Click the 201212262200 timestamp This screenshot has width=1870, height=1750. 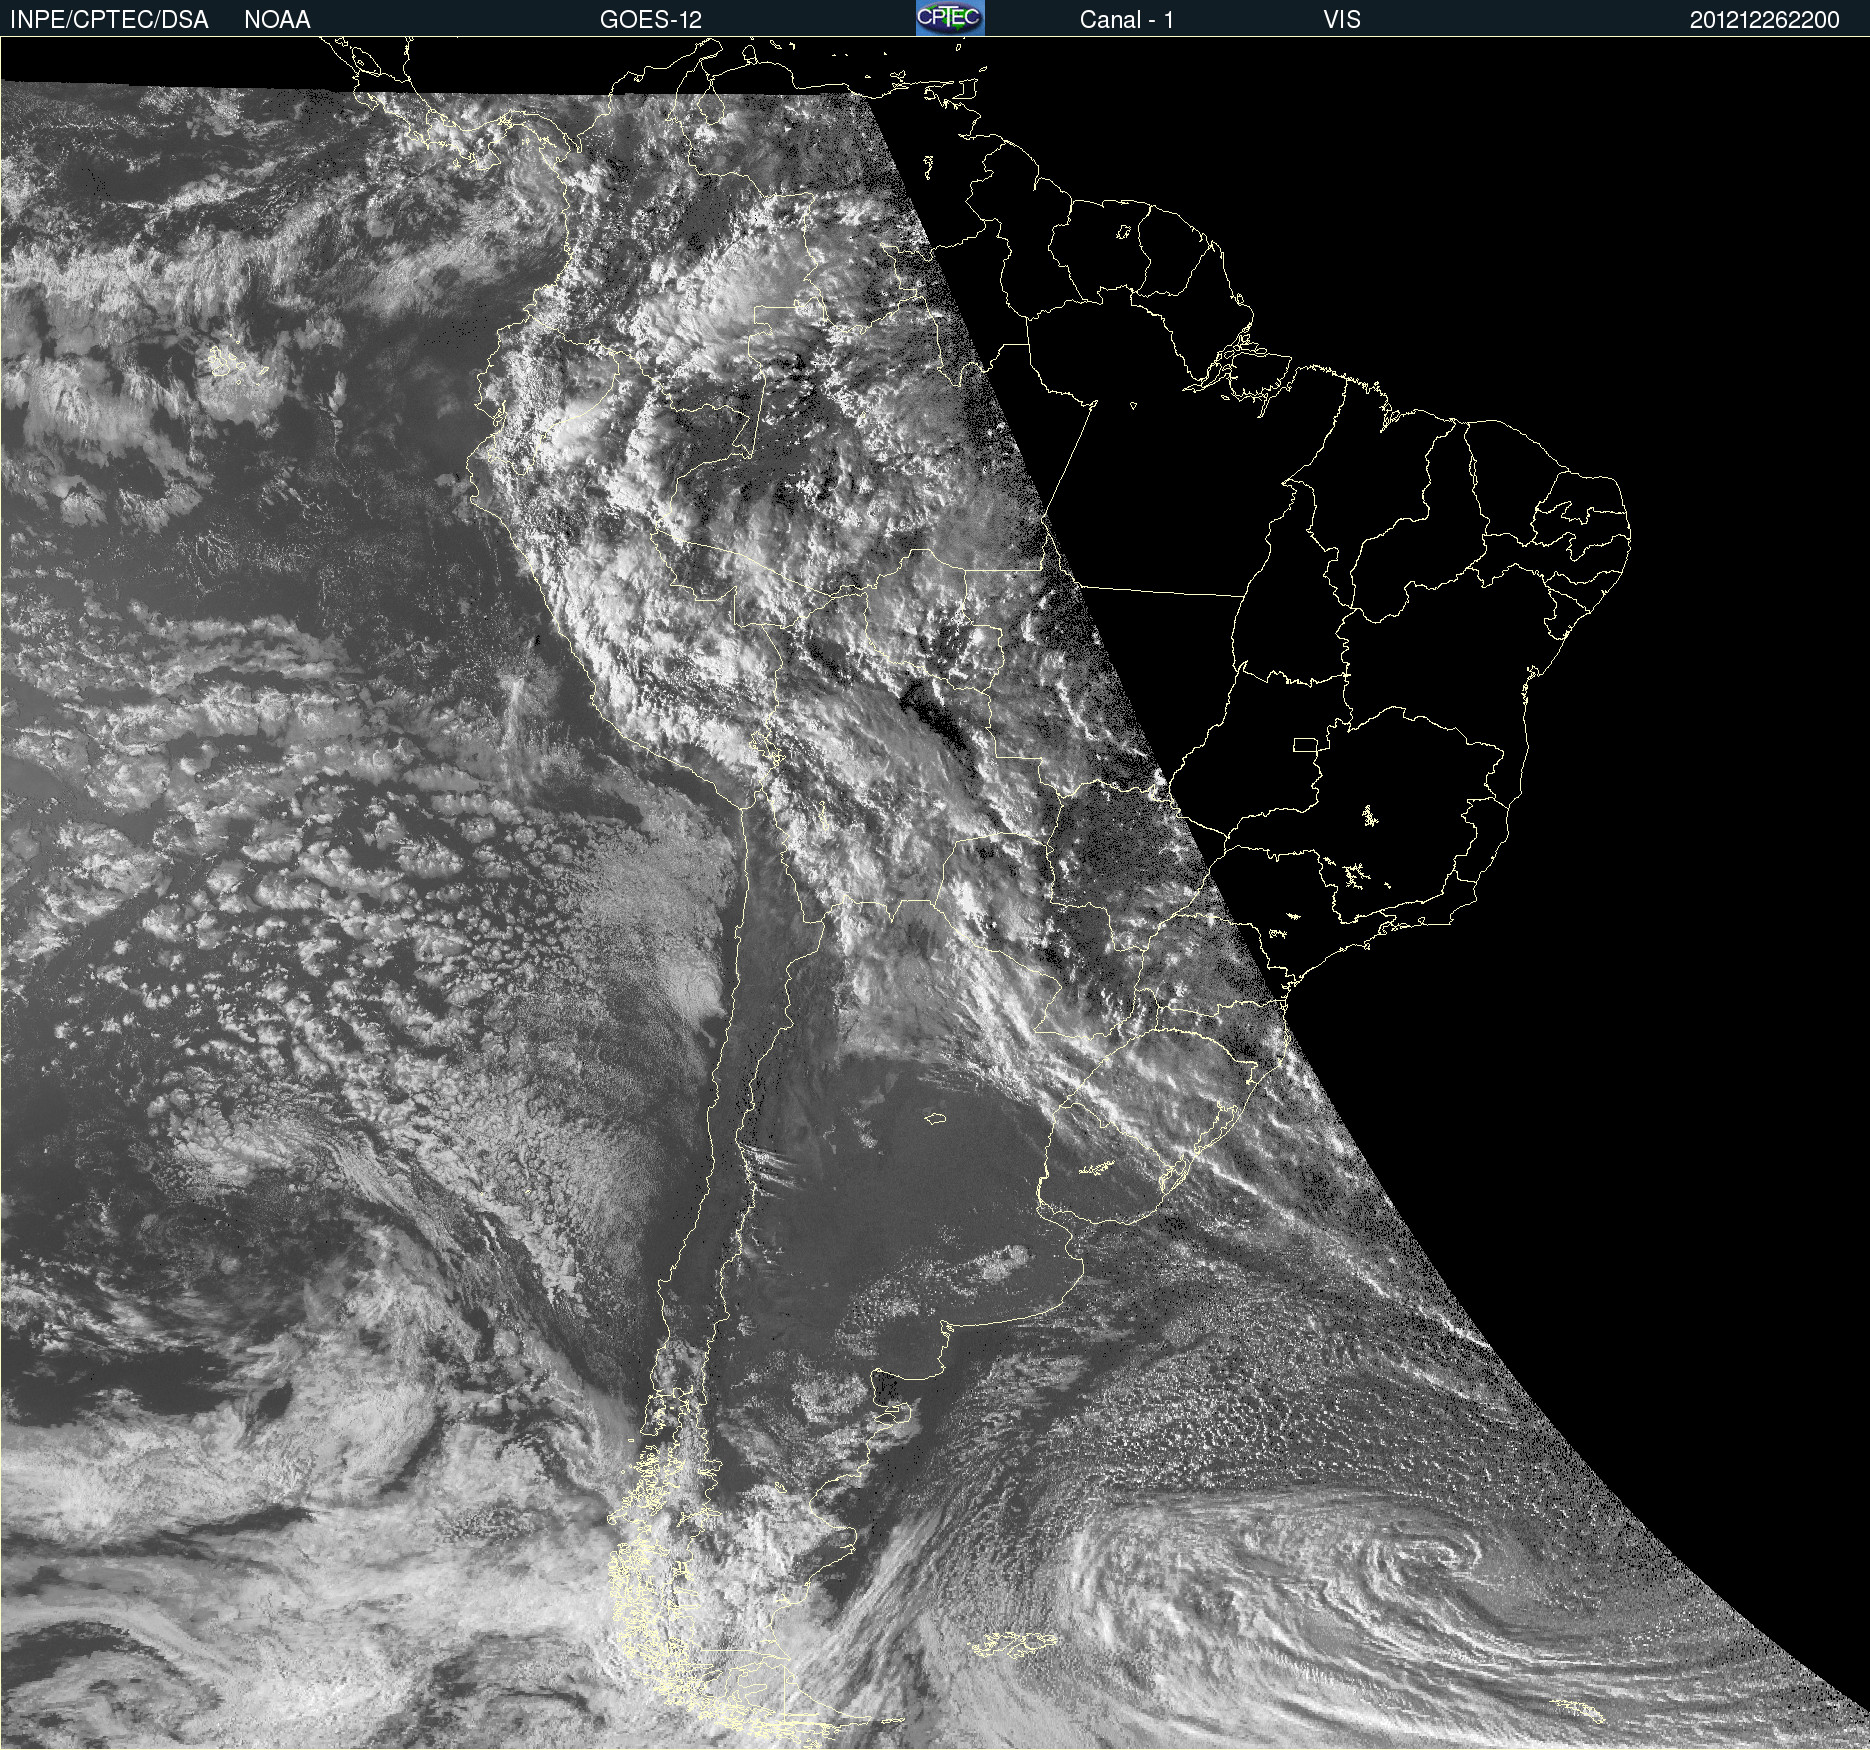[x=1765, y=19]
